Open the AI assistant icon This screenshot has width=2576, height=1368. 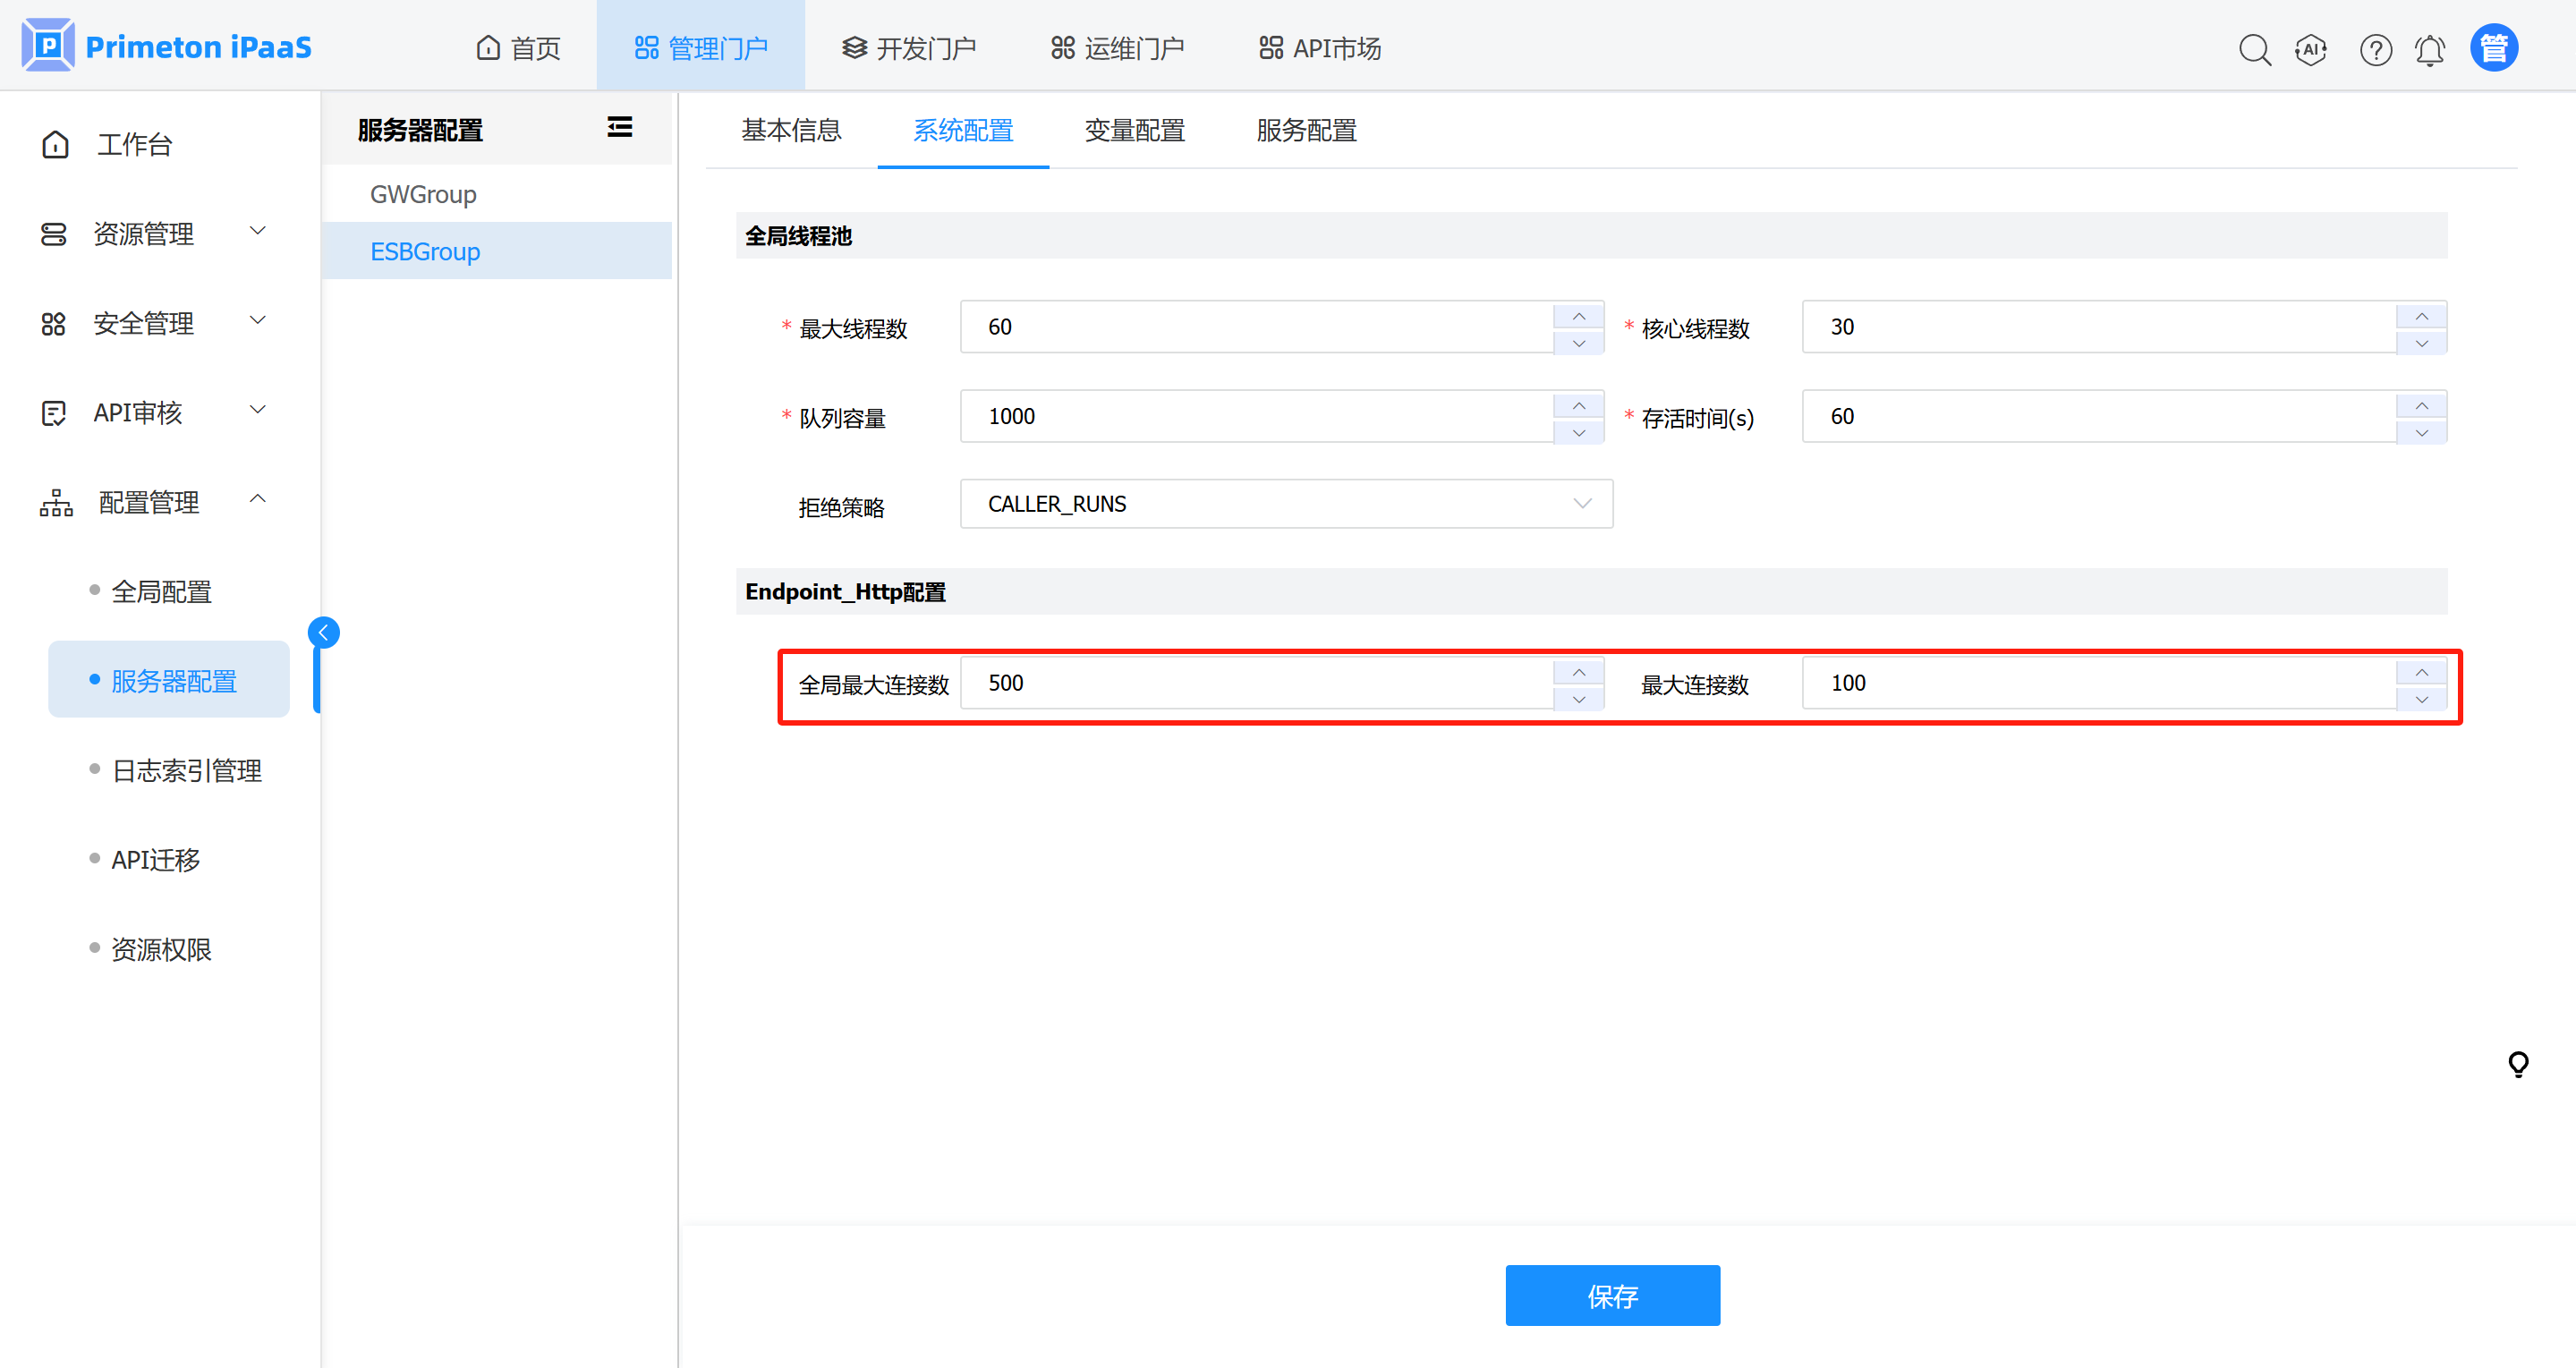coord(2311,49)
